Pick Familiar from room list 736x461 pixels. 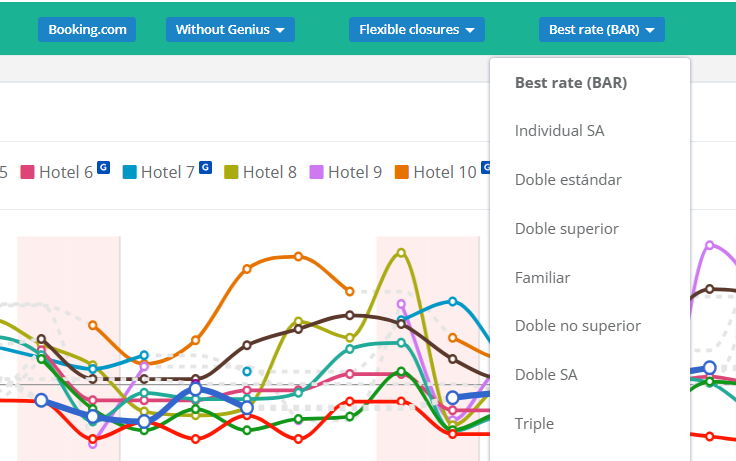click(x=542, y=277)
